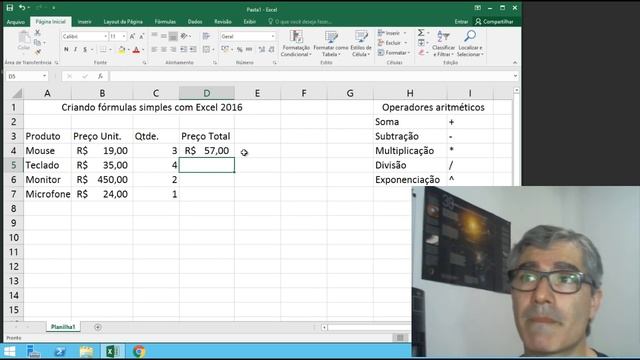Viewport: 640px width, 360px height.
Task: Toggle middle vertical alignment
Action: tap(164, 36)
